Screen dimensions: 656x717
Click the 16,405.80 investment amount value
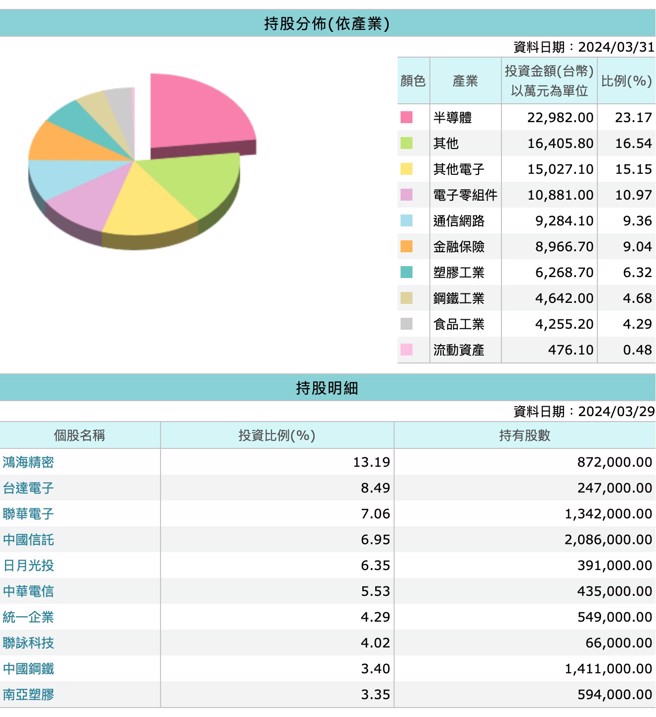560,143
